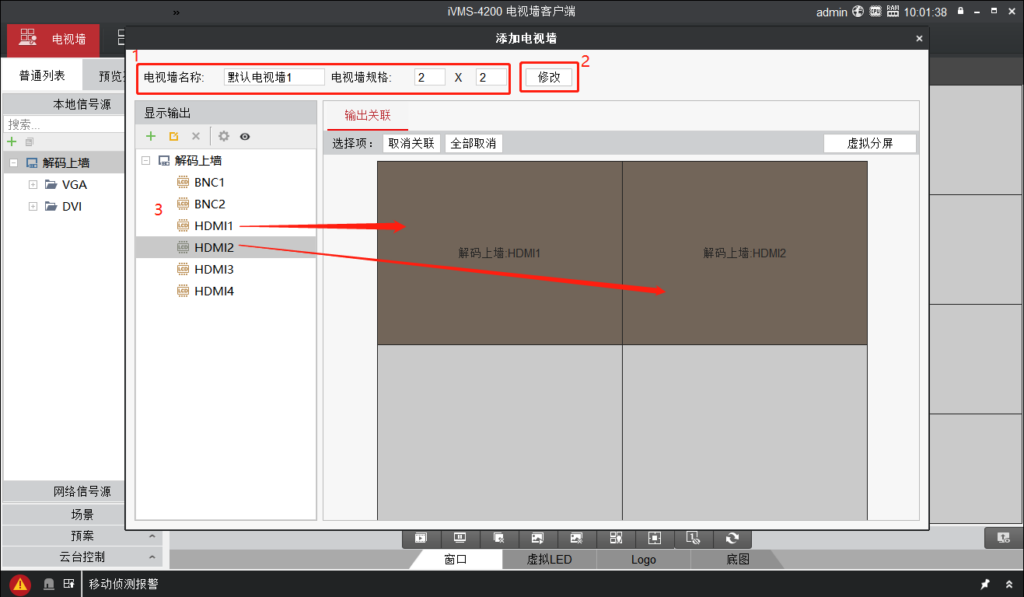Screen dimensions: 1024x597
Task: Expand the VGA folder node
Action: tap(33, 185)
